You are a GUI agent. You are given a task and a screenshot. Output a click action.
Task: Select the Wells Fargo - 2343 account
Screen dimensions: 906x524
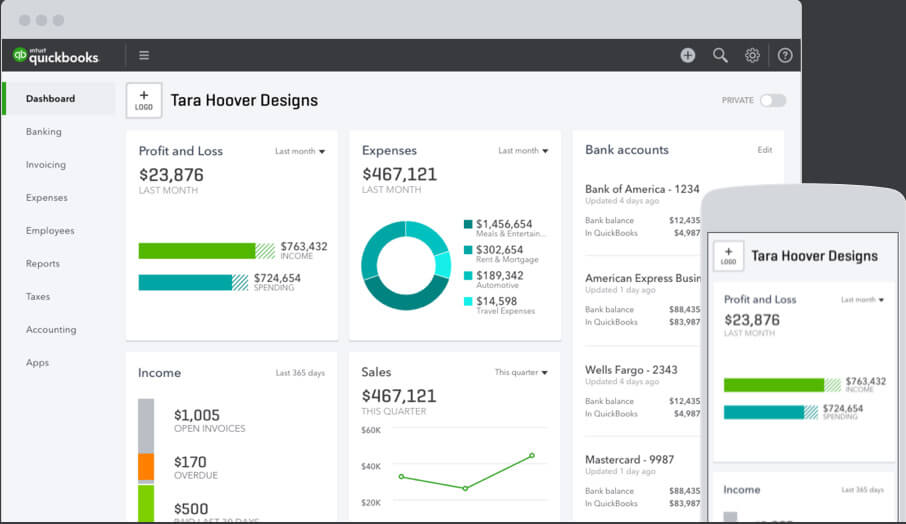630,370
